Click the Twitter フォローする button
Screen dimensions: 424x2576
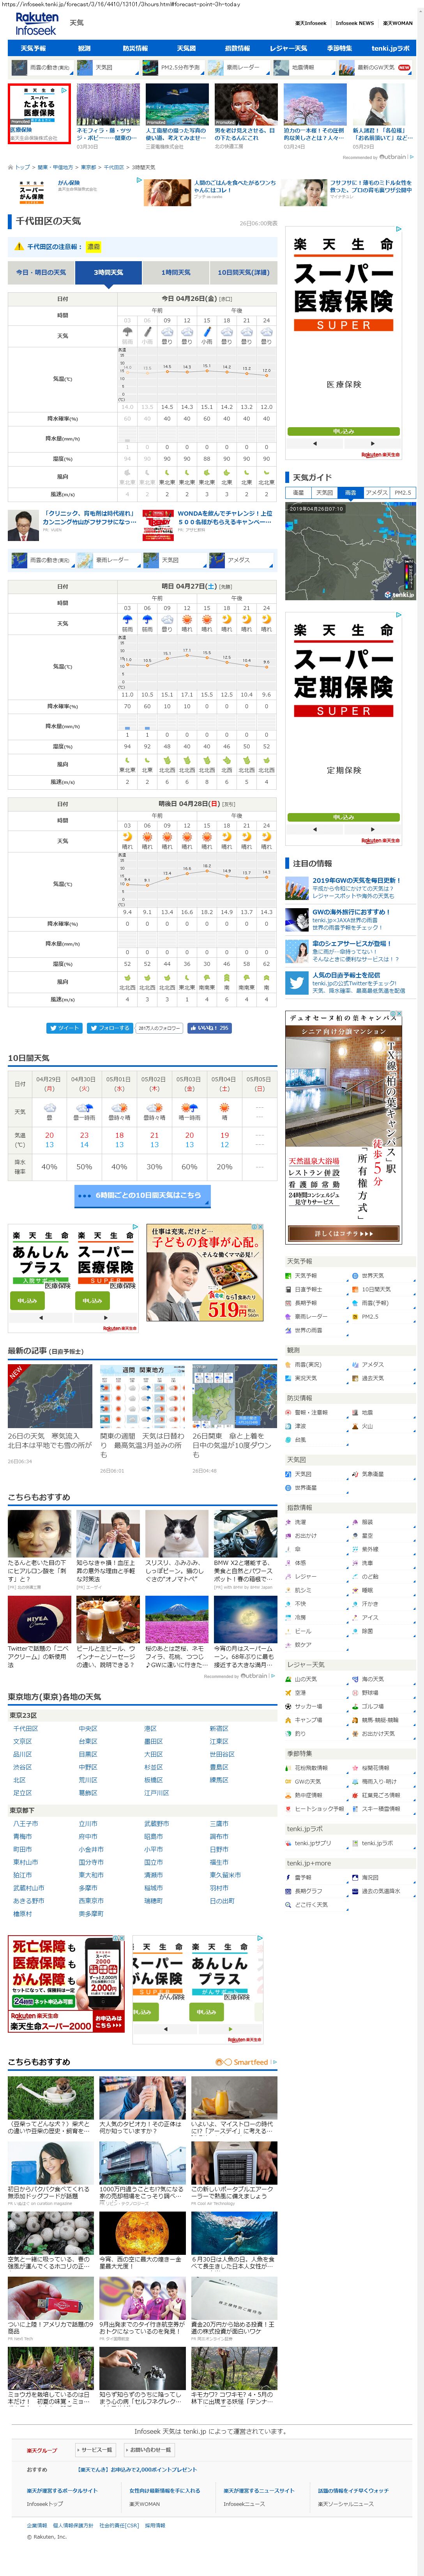coord(109,1027)
